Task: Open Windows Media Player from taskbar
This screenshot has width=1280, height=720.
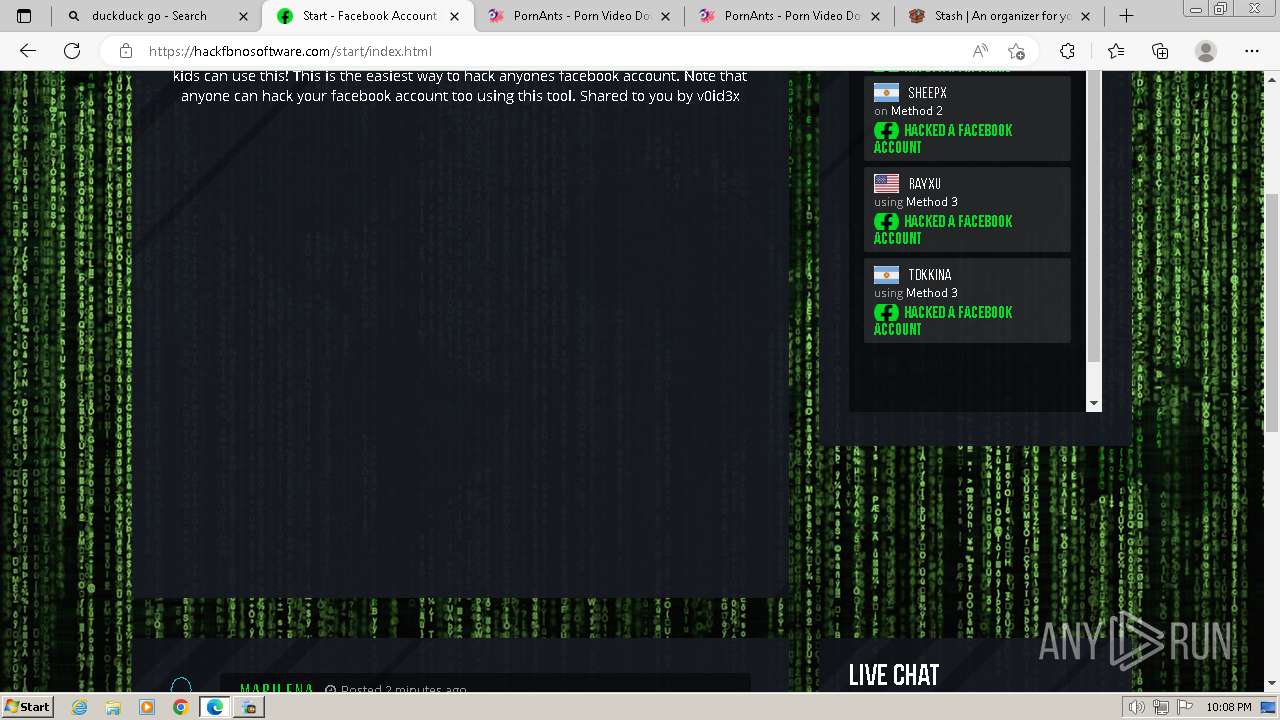Action: 147,707
